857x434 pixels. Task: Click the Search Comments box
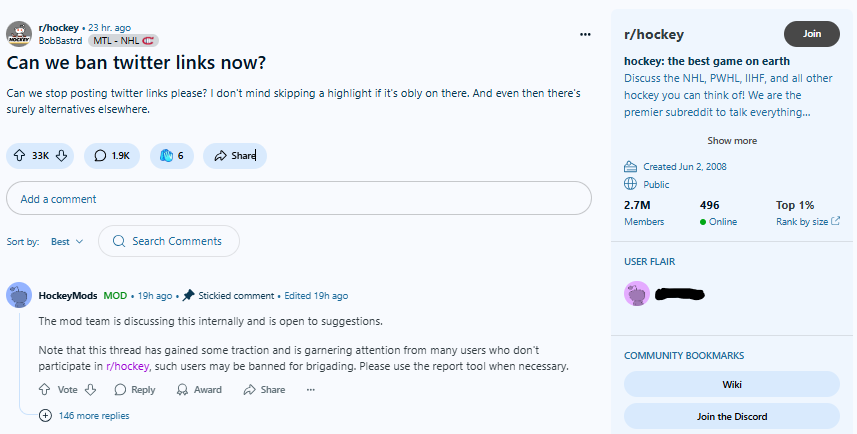pyautogui.click(x=169, y=241)
